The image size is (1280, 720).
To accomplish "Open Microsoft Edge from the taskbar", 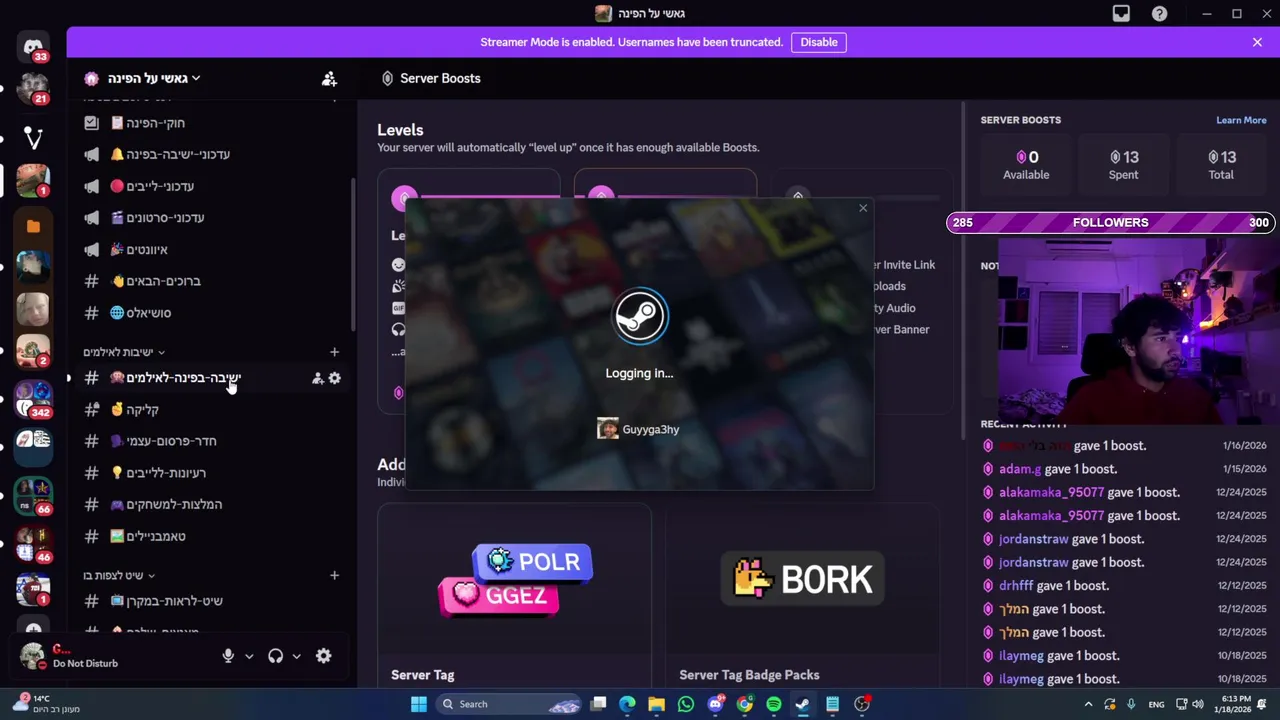I will click(x=627, y=704).
